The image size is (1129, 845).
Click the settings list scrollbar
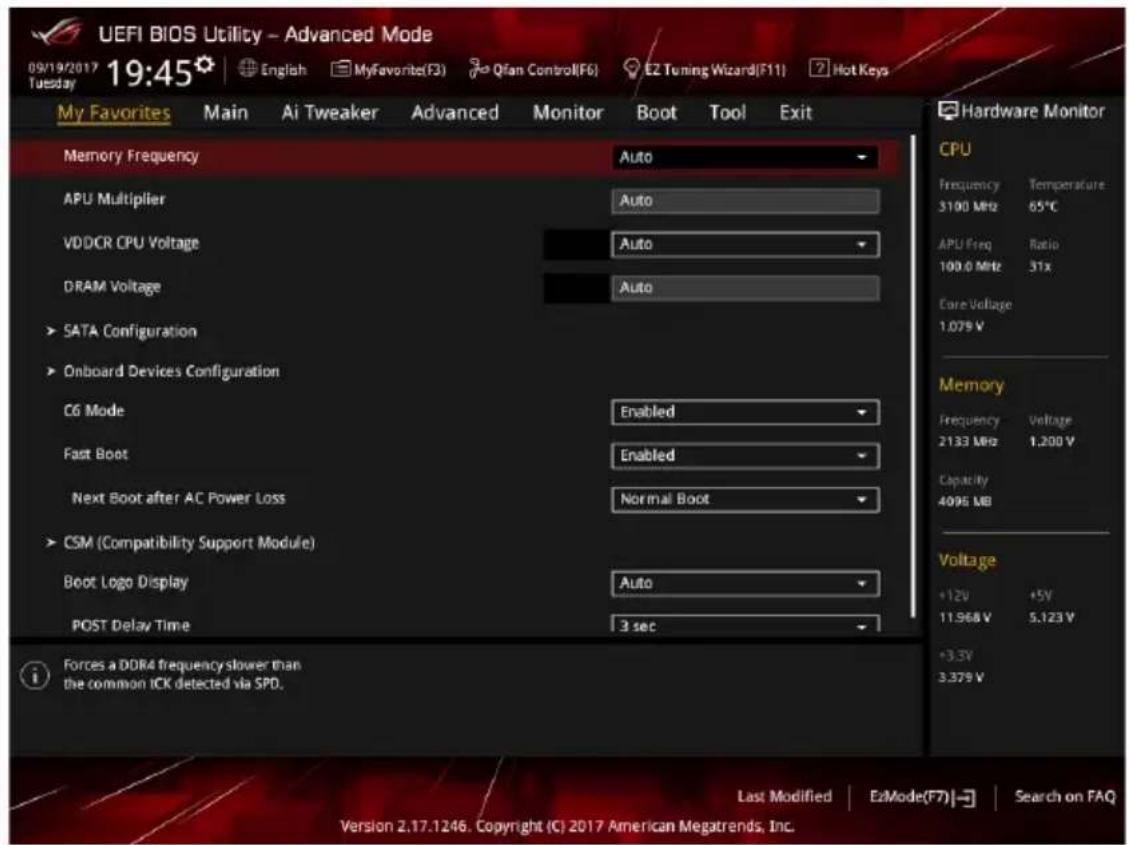pyautogui.click(x=913, y=376)
